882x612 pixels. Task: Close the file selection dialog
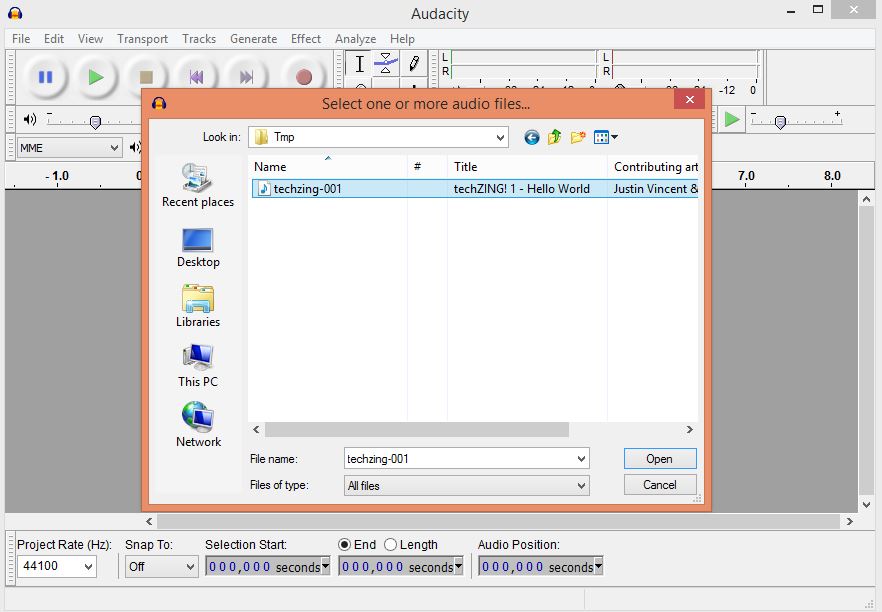[x=690, y=100]
